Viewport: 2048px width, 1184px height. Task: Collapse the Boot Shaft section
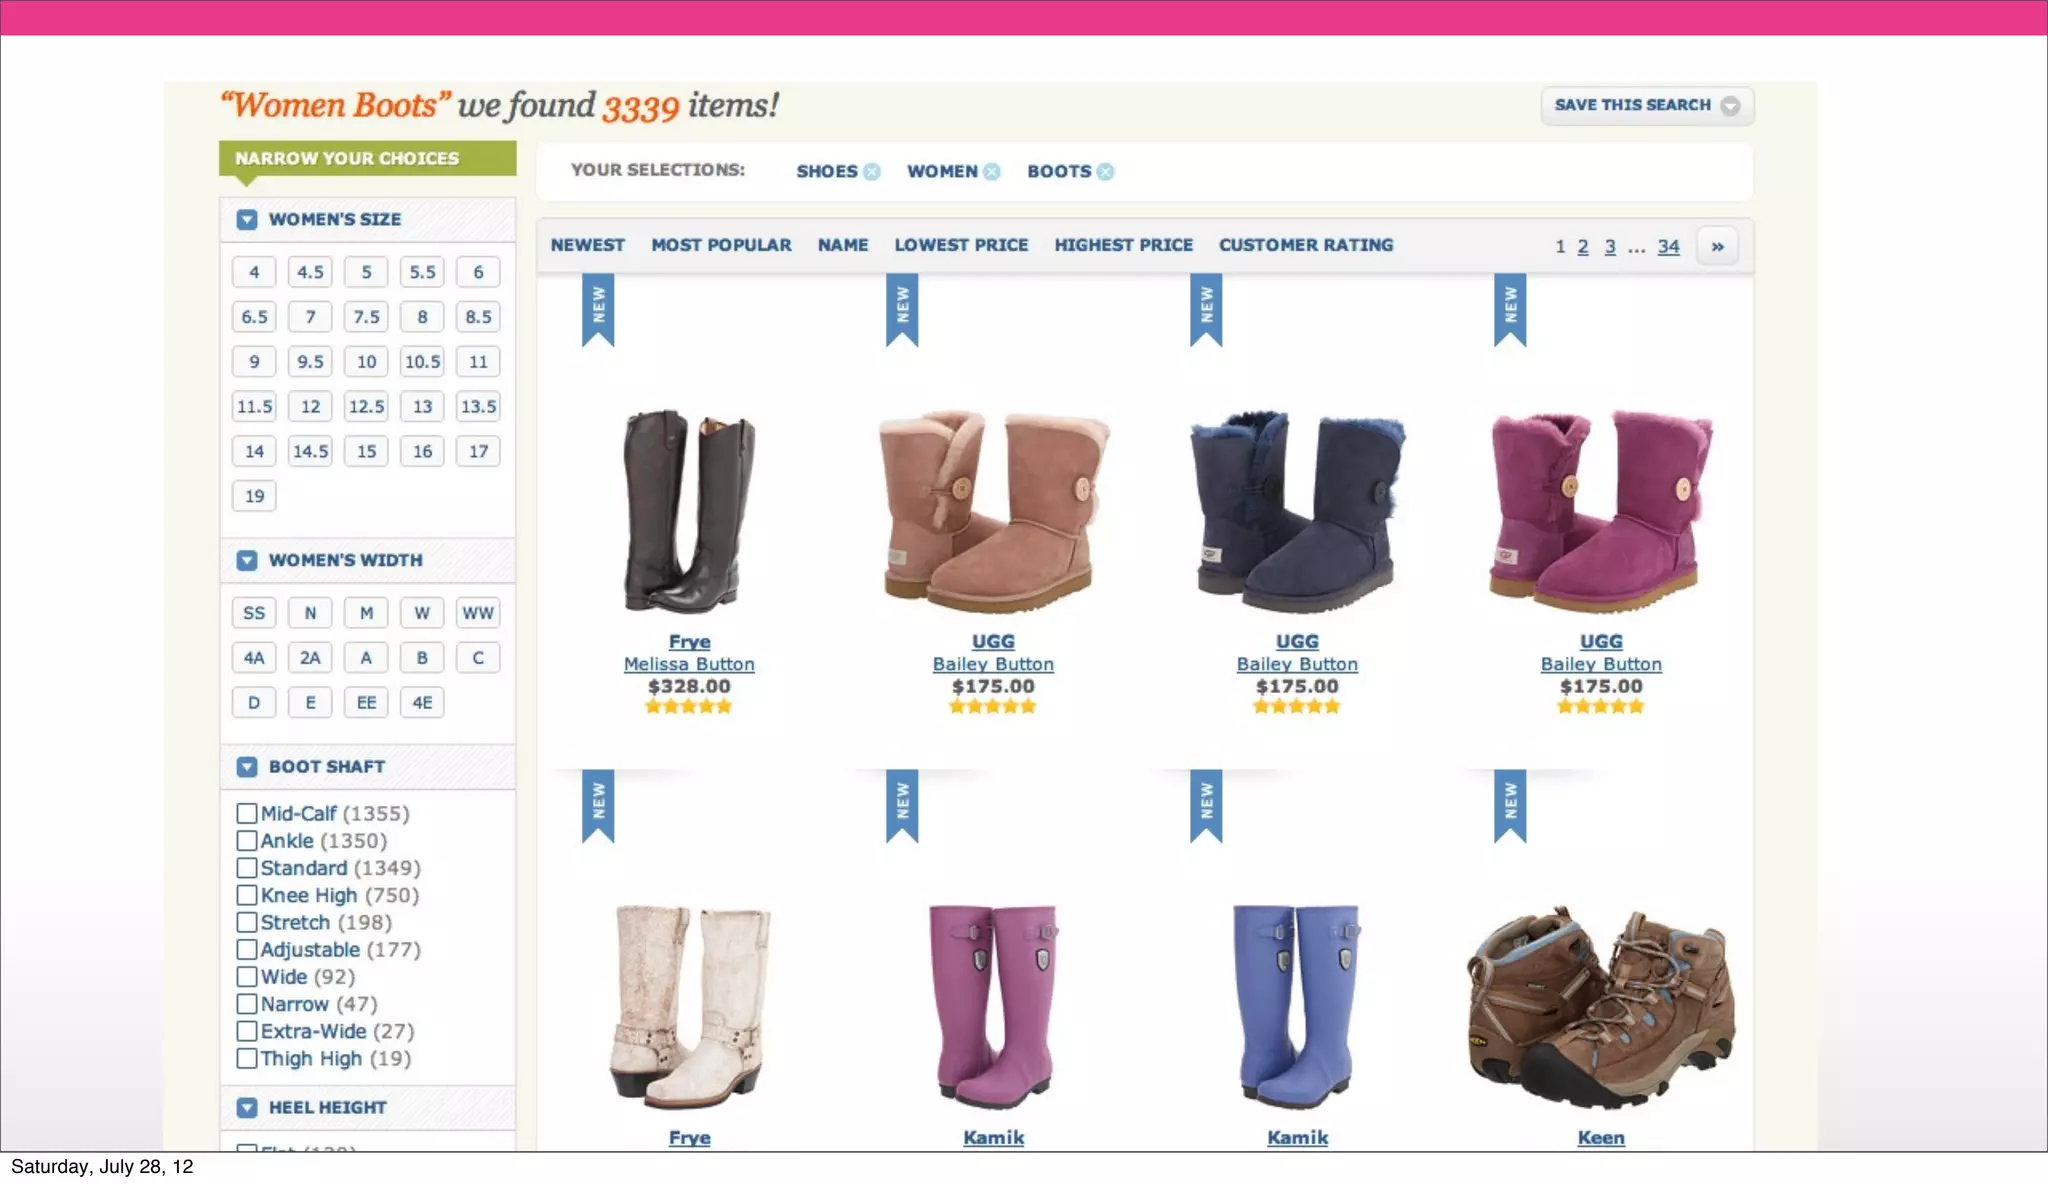coord(247,767)
